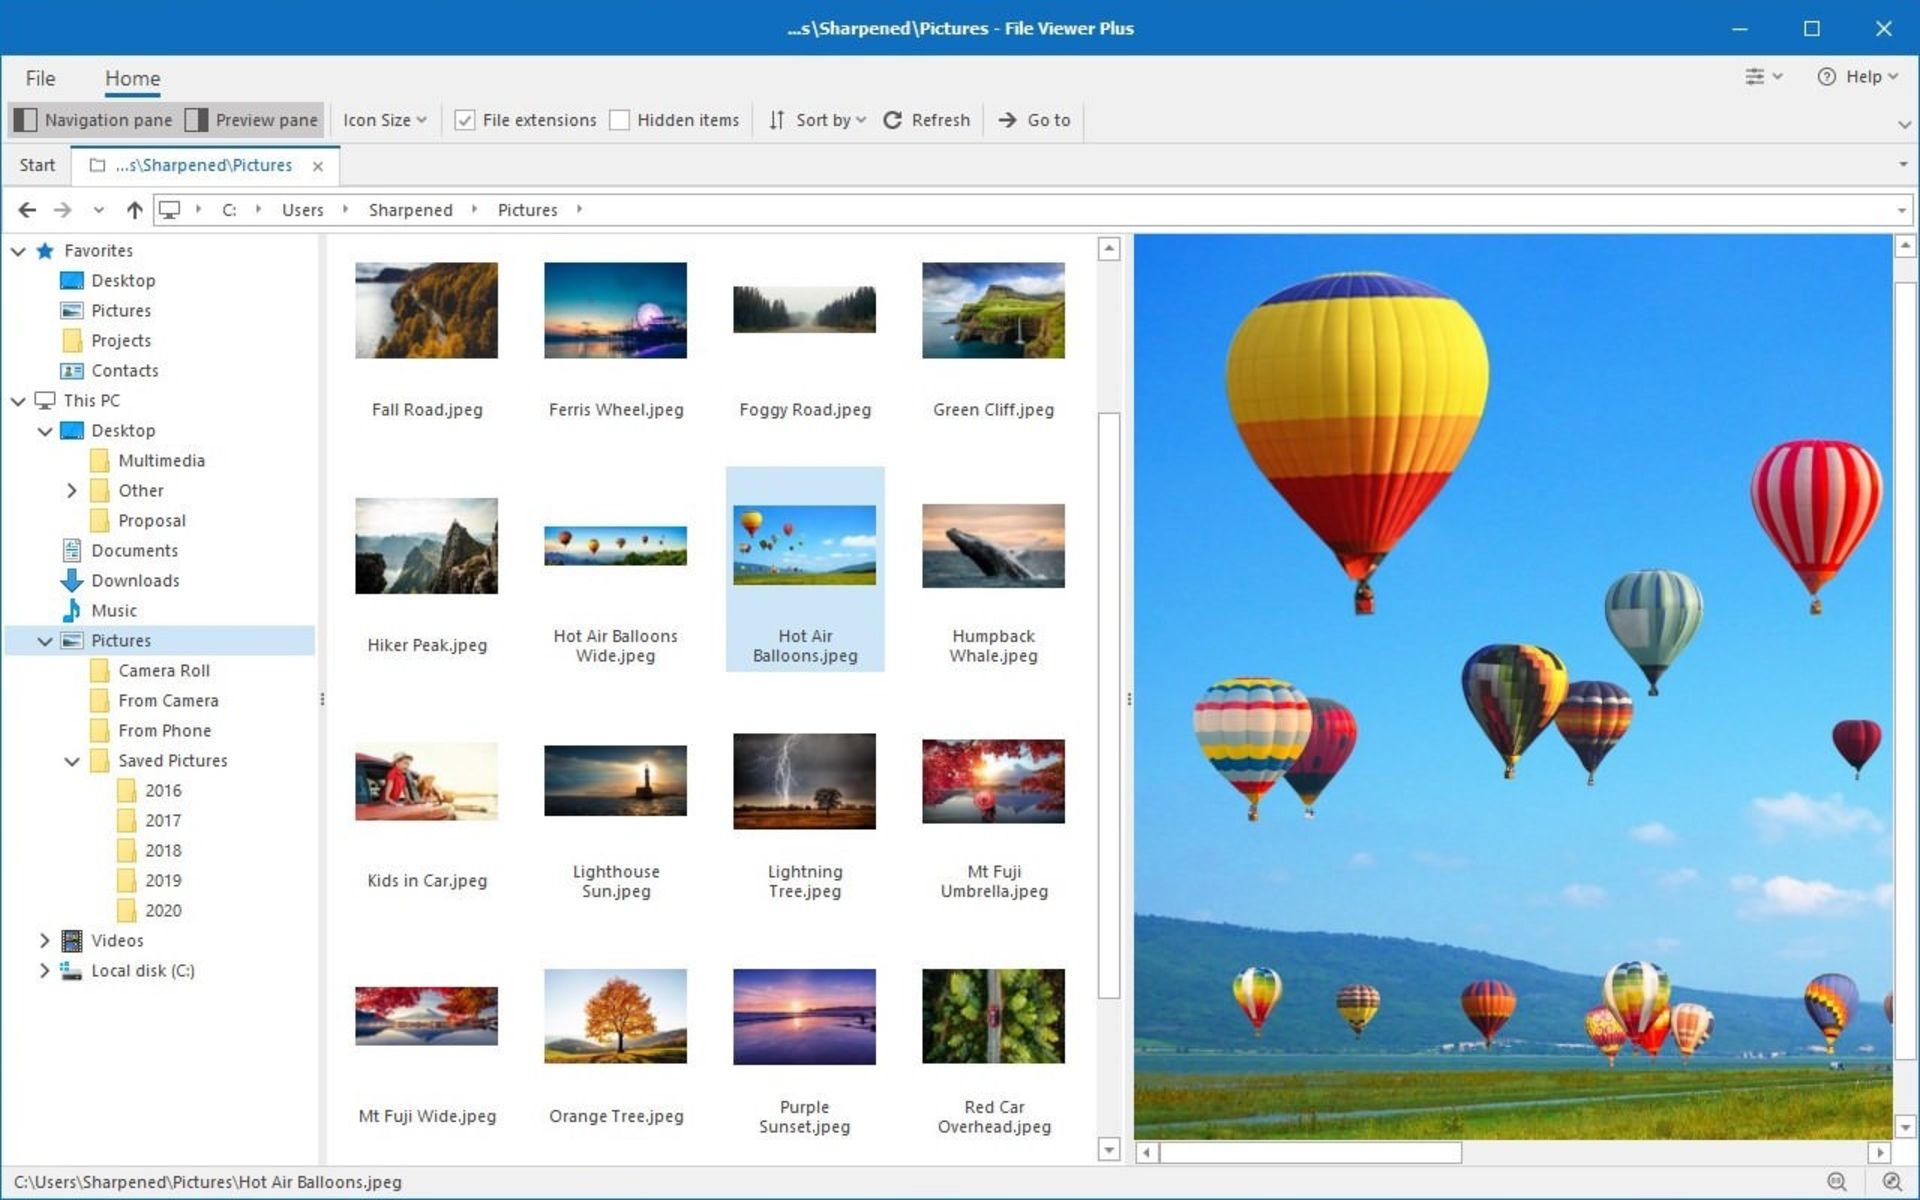Toggle the Preview pane
The image size is (1920, 1200).
pos(252,120)
